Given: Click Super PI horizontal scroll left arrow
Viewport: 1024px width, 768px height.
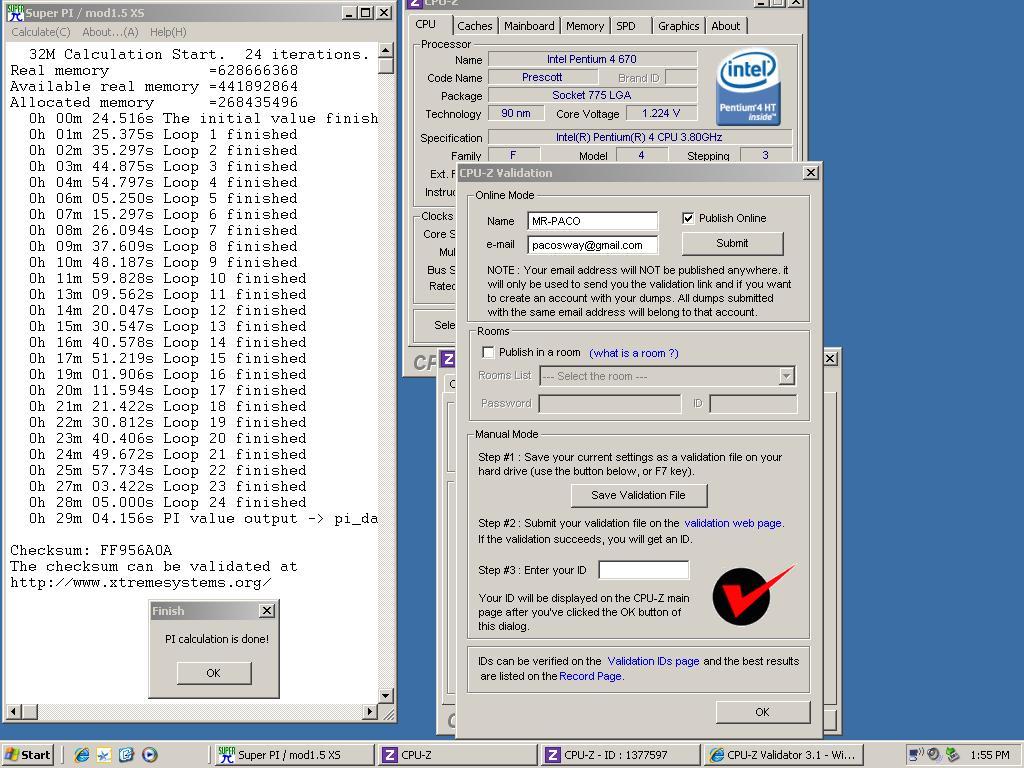Looking at the screenshot, I should click(x=14, y=711).
